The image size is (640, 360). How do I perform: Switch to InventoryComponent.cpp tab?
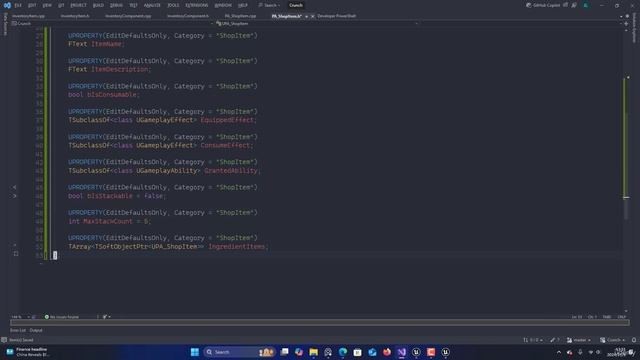pyautogui.click(x=128, y=16)
